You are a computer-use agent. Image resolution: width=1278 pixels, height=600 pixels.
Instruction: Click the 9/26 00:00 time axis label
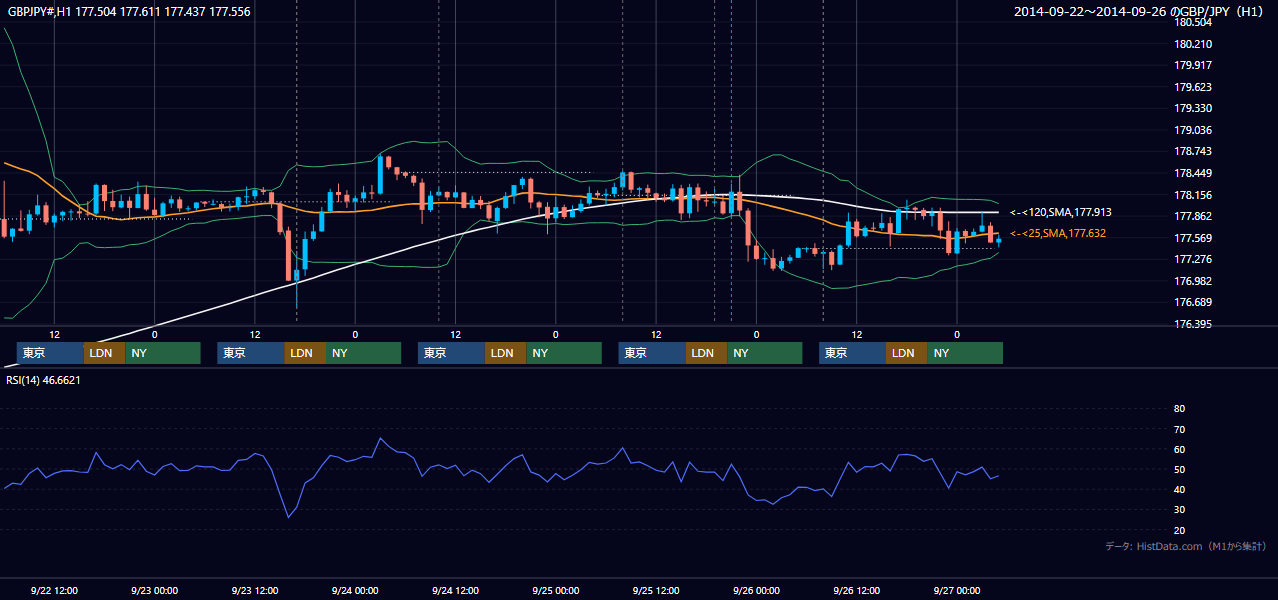click(756, 590)
